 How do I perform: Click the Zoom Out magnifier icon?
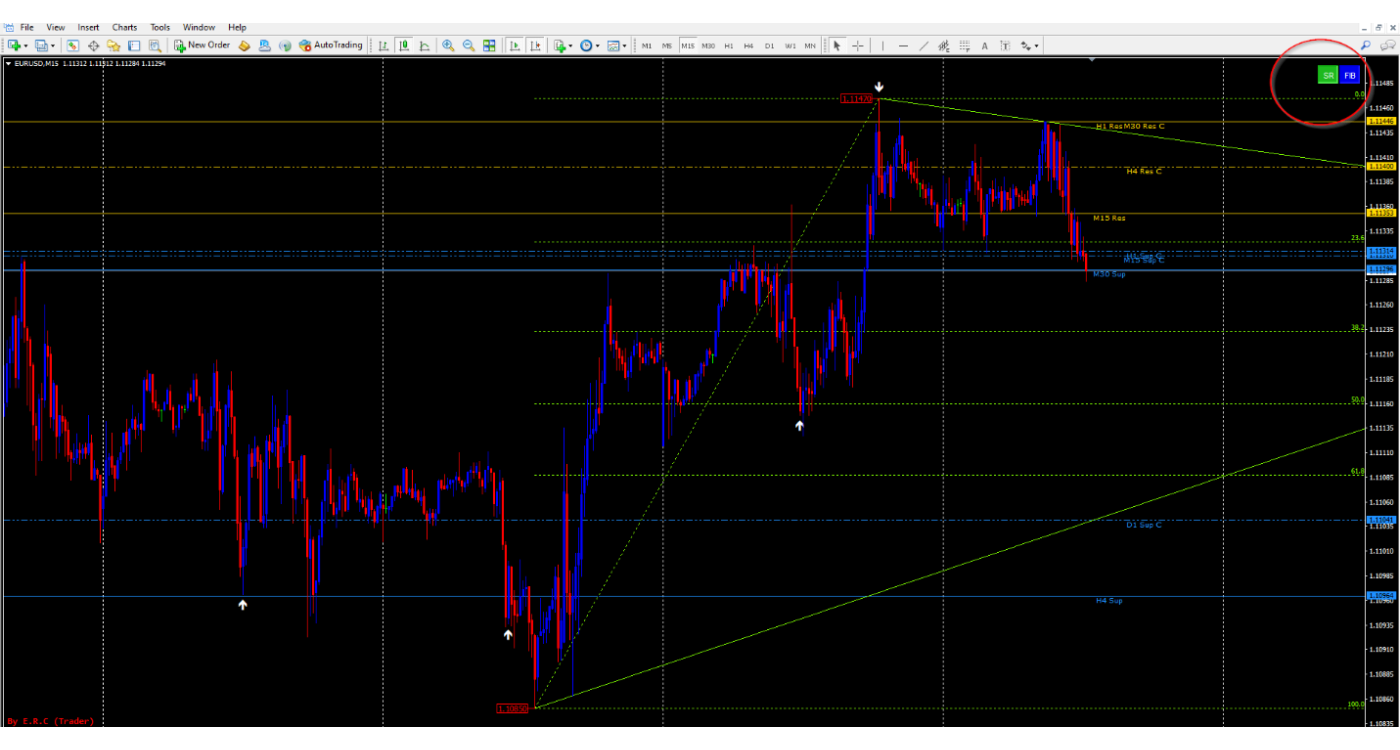click(468, 45)
